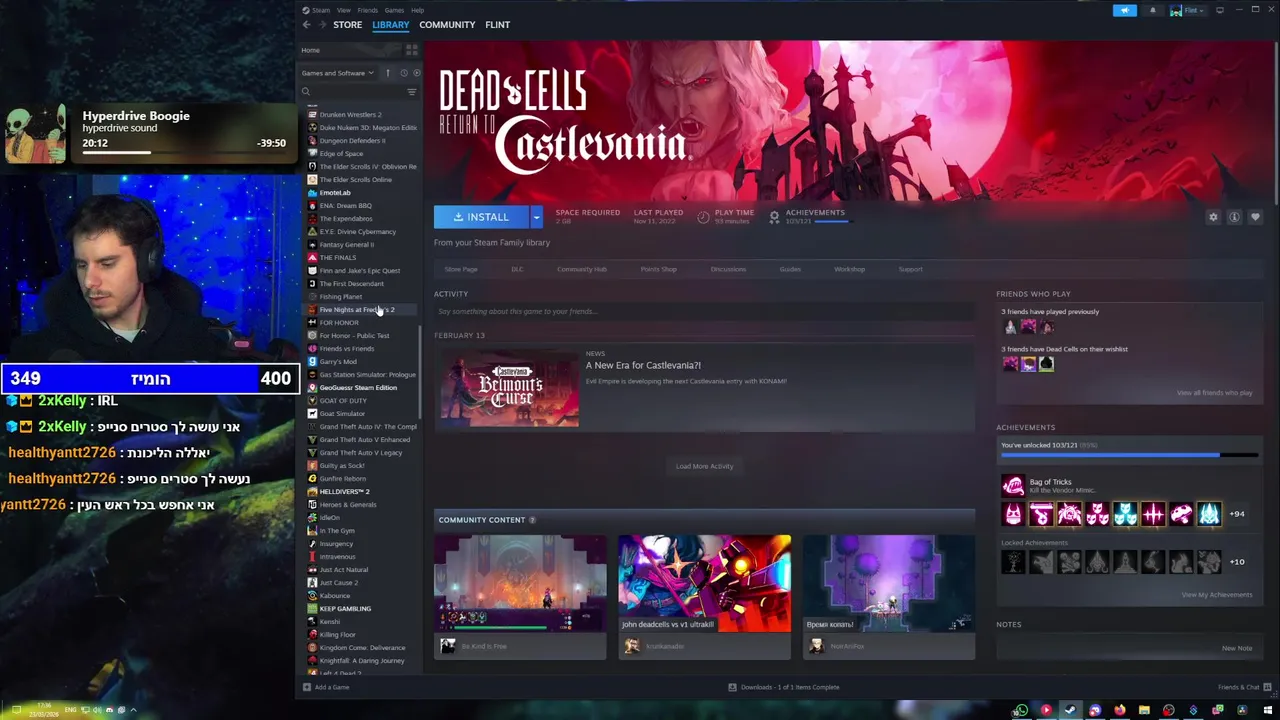Viewport: 1280px width, 720px height.
Task: Open the "john deadcells vs v1 ultrakill" artwork
Action: pos(704,584)
